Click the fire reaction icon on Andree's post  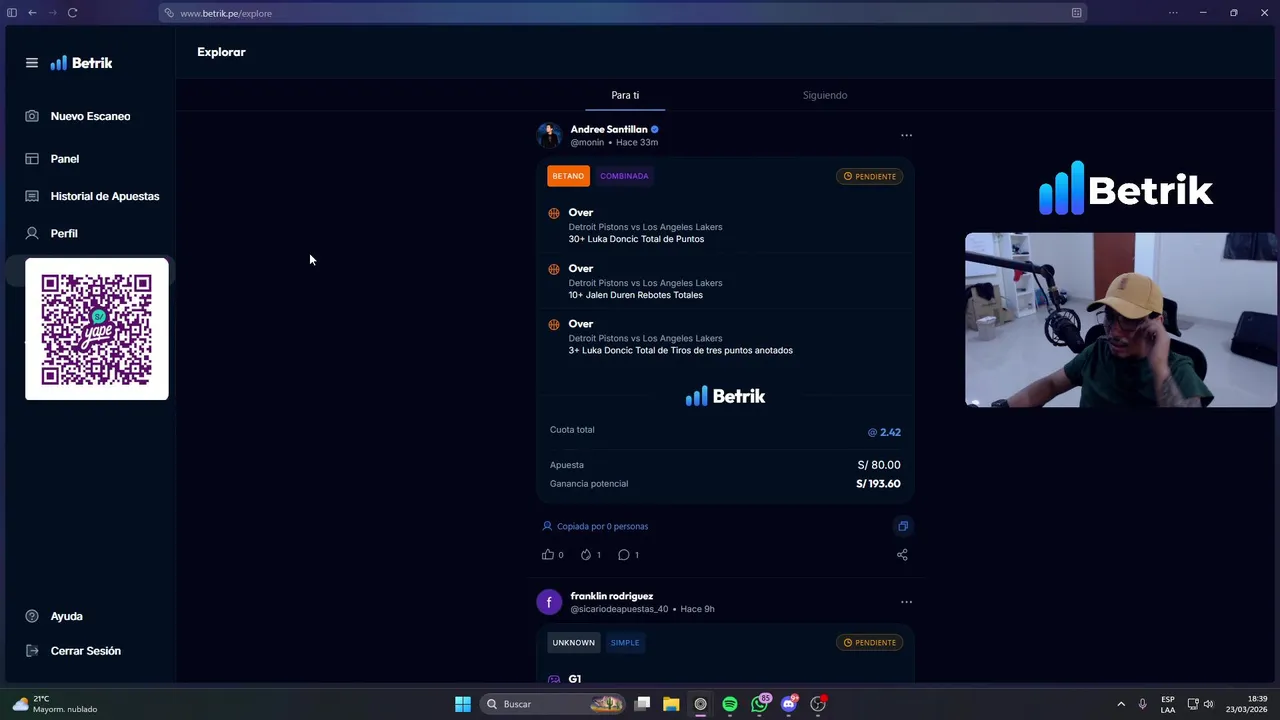(x=586, y=554)
